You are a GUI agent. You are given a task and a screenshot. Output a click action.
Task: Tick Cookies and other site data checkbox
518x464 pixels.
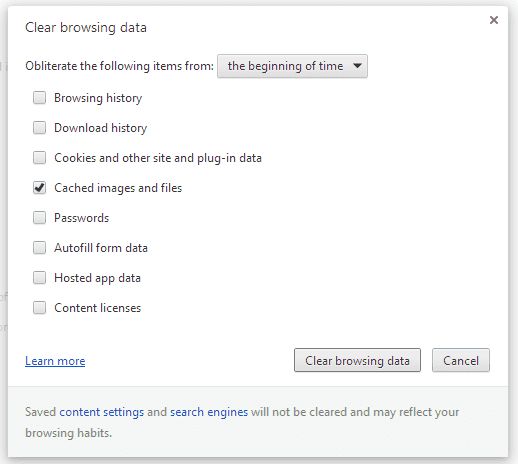pos(39,158)
